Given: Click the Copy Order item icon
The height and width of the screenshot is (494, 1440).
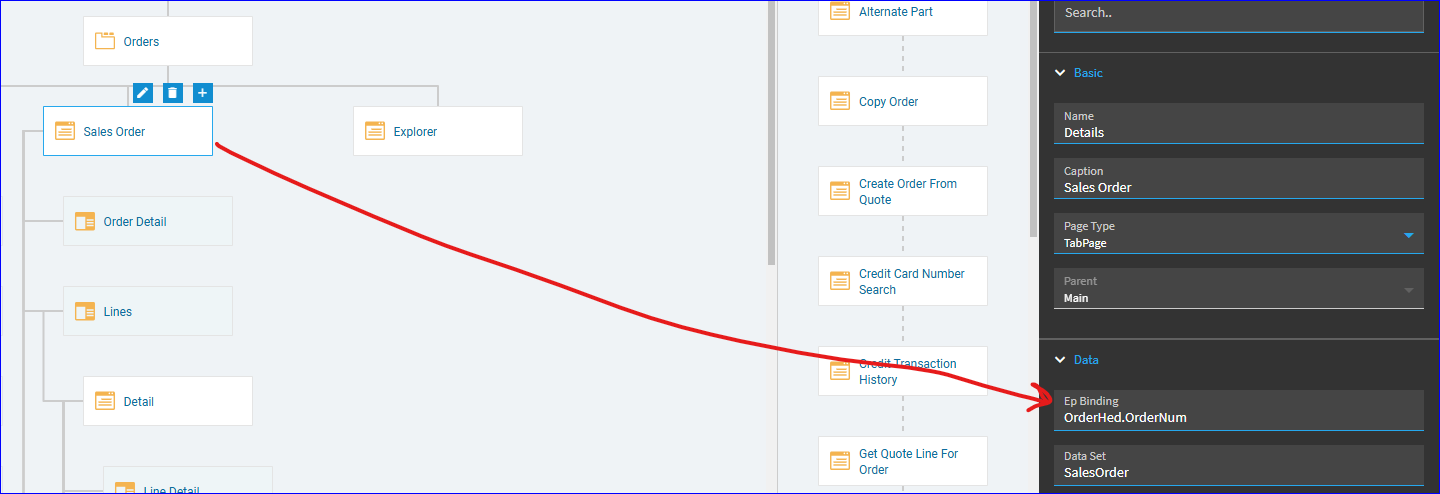Looking at the screenshot, I should click(x=840, y=101).
